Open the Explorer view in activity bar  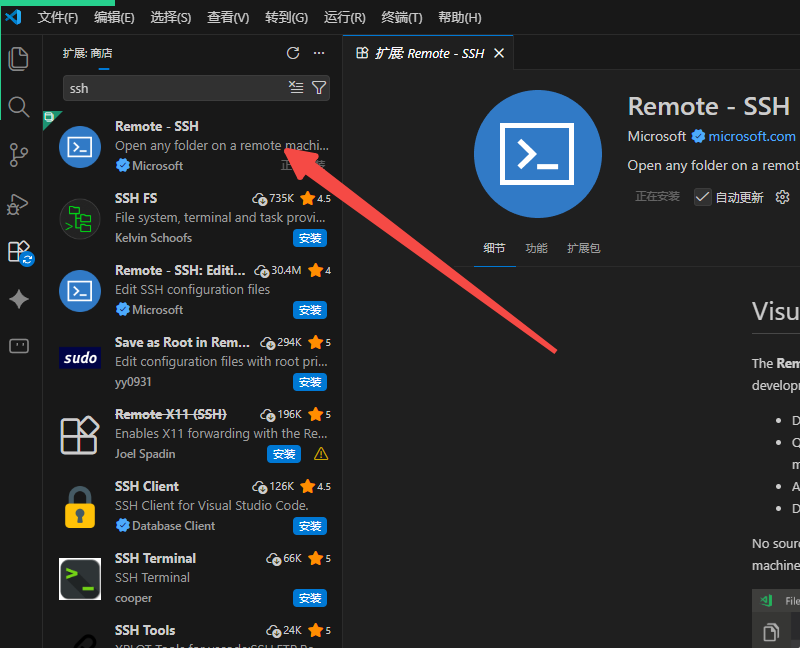pyautogui.click(x=19, y=58)
